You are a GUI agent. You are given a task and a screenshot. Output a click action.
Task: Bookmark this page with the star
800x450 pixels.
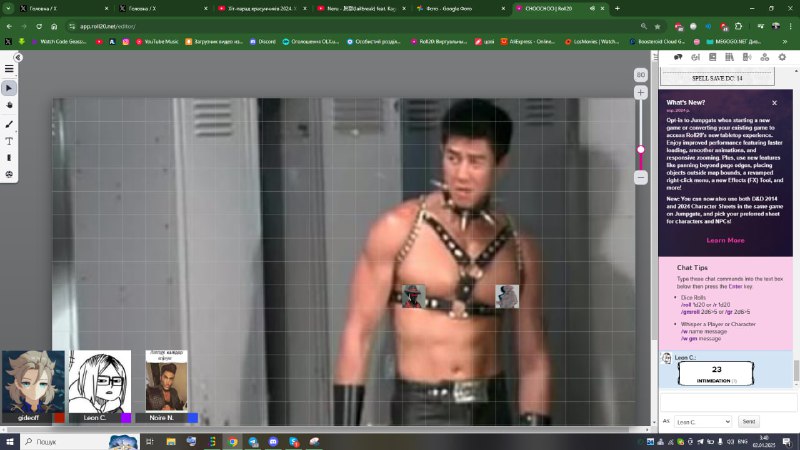(657, 26)
